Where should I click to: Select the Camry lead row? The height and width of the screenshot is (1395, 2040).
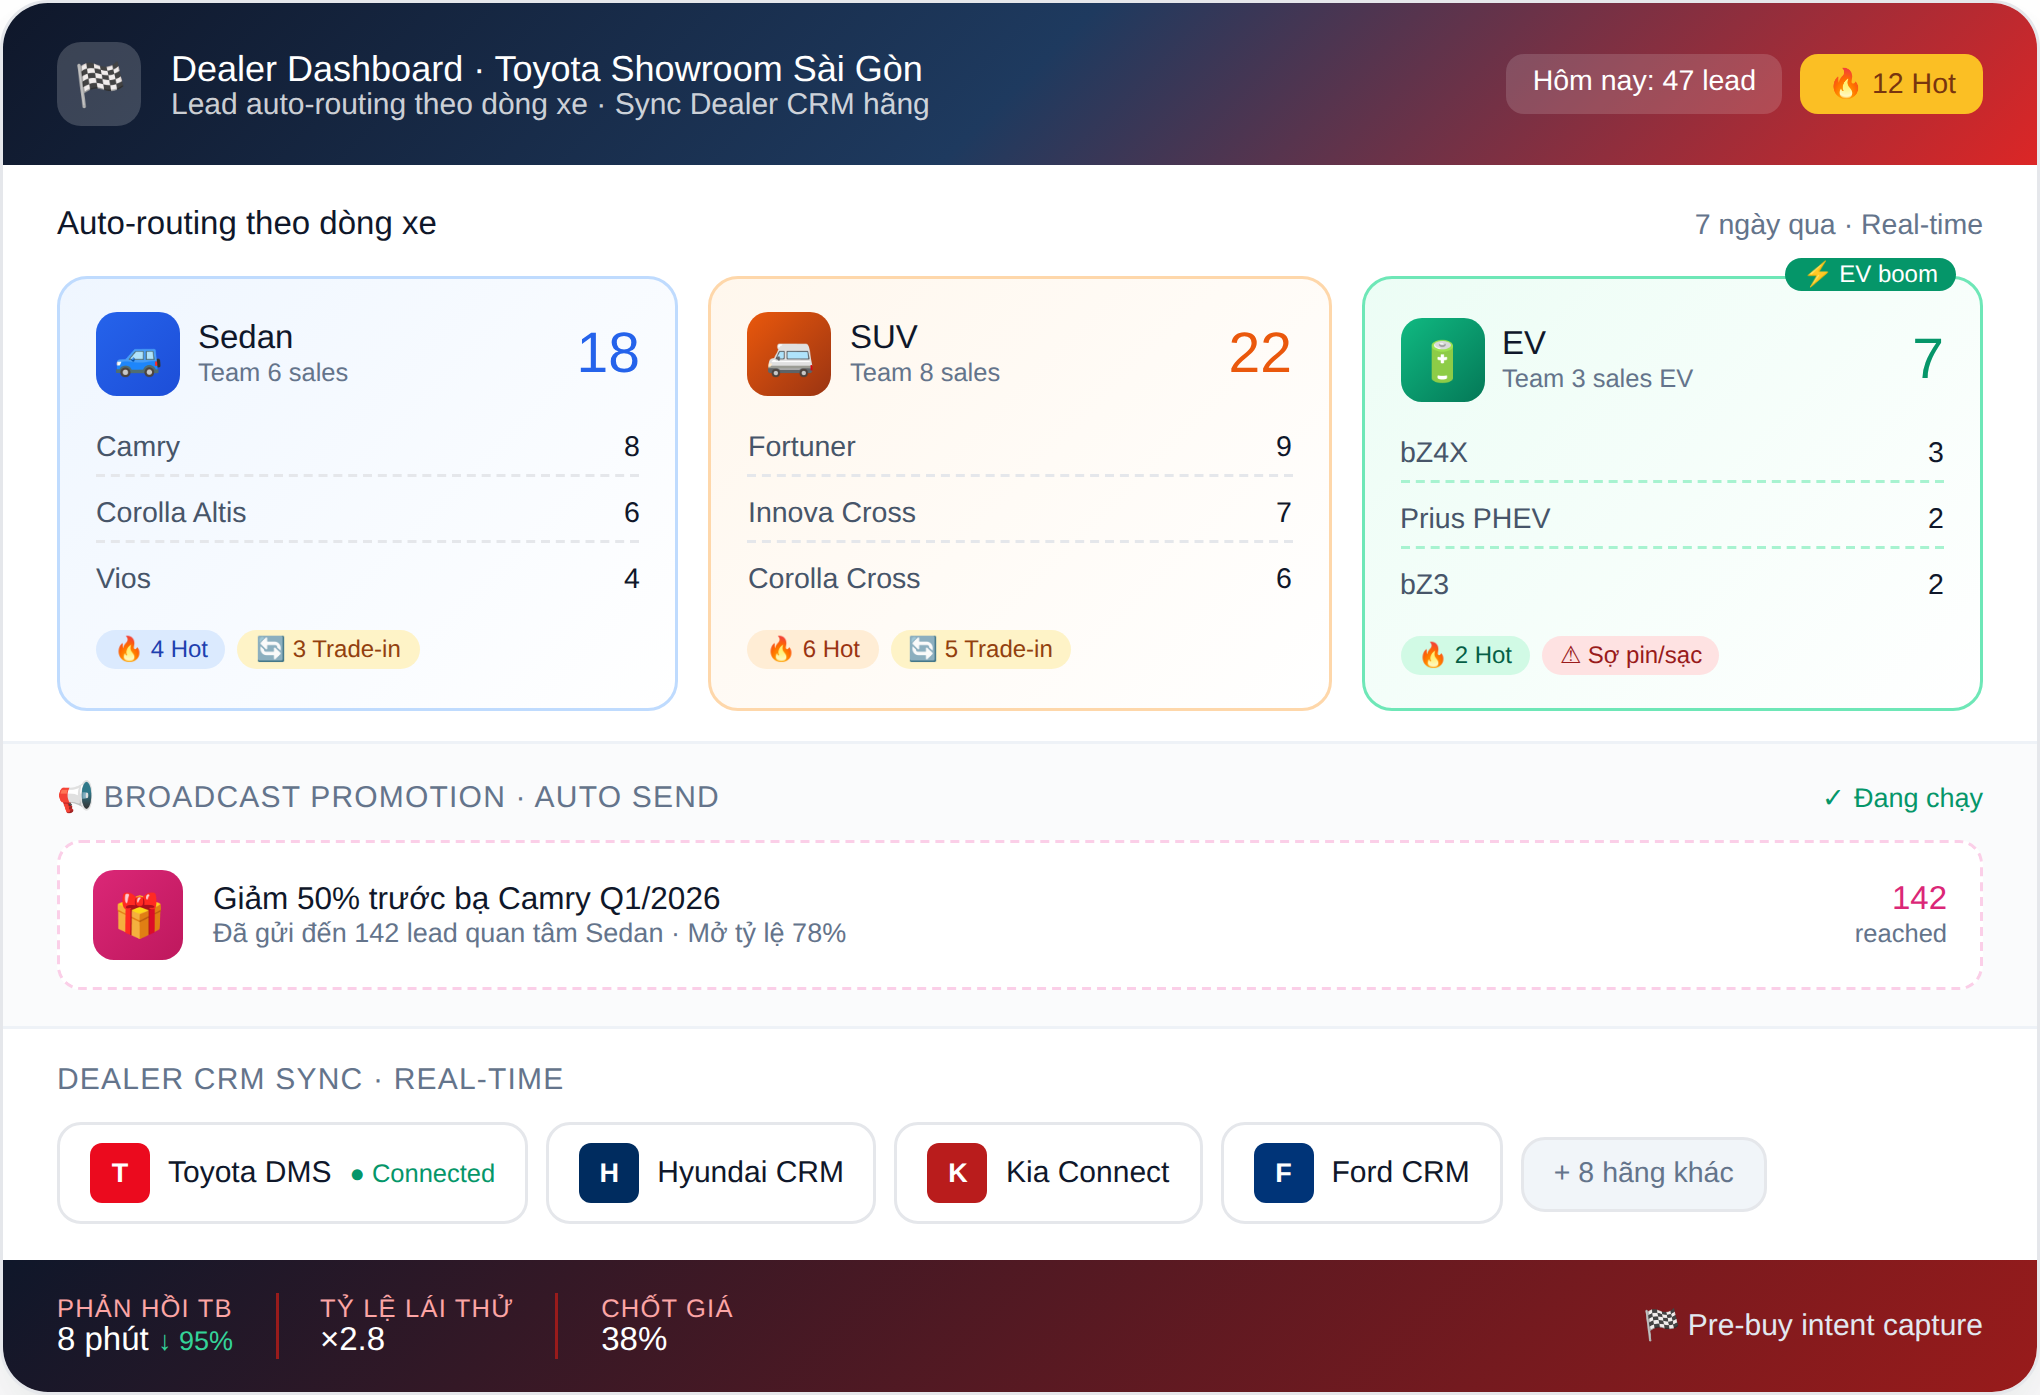[368, 446]
